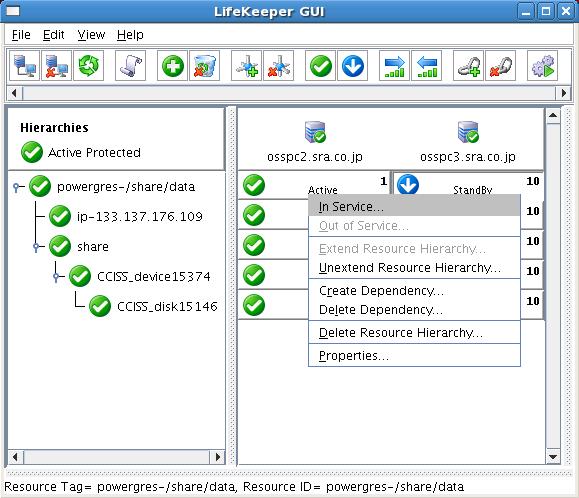Choose Unextend Resource Hierarchy... from context menu
The width and height of the screenshot is (579, 498).
(x=414, y=267)
